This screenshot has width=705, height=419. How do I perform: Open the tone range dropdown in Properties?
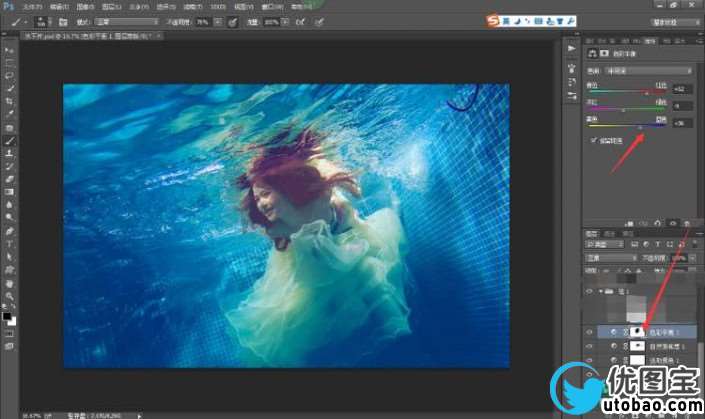(648, 71)
